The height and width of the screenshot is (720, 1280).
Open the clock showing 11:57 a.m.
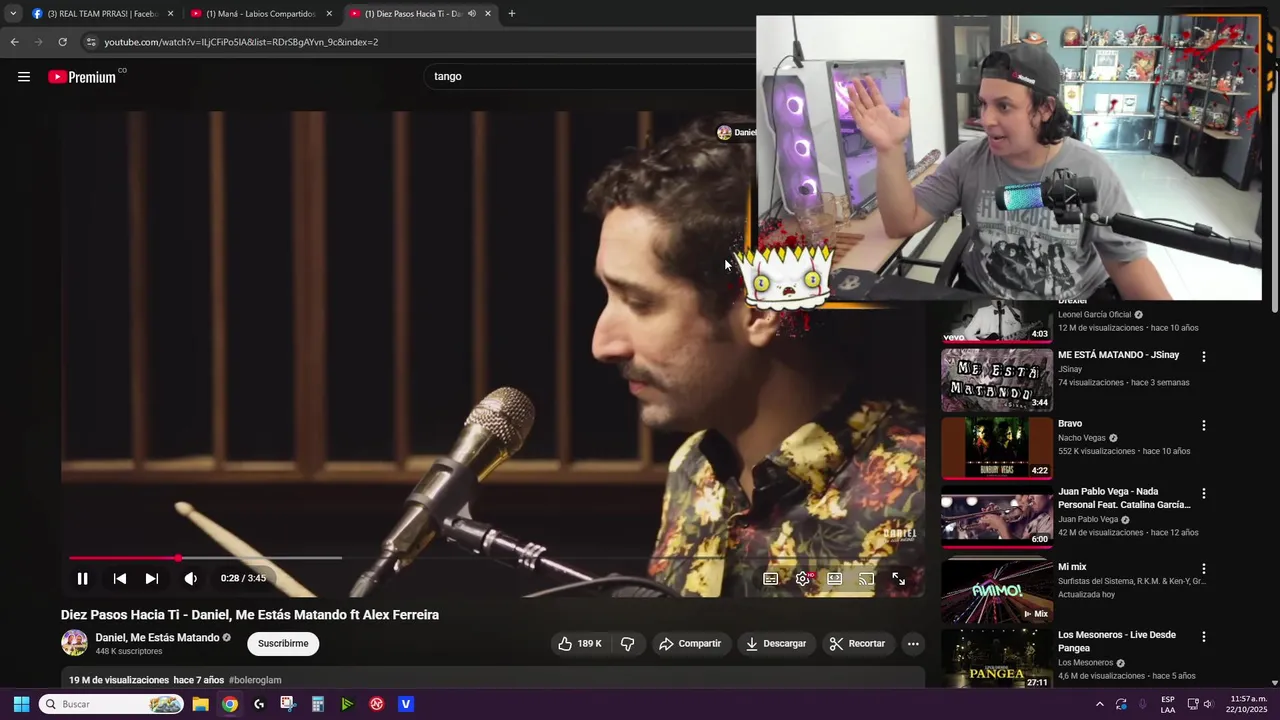pyautogui.click(x=1248, y=704)
